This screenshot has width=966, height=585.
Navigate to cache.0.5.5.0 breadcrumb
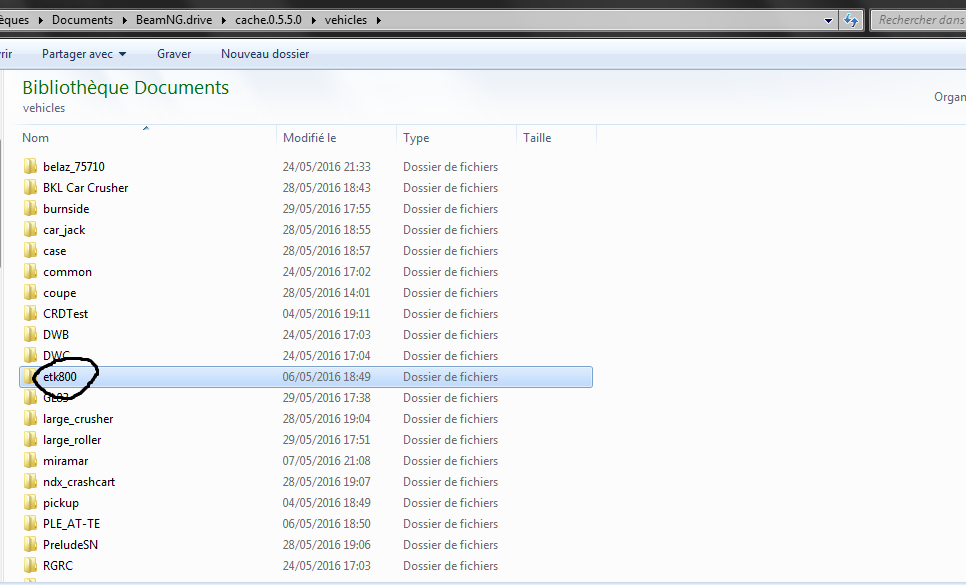click(x=269, y=20)
